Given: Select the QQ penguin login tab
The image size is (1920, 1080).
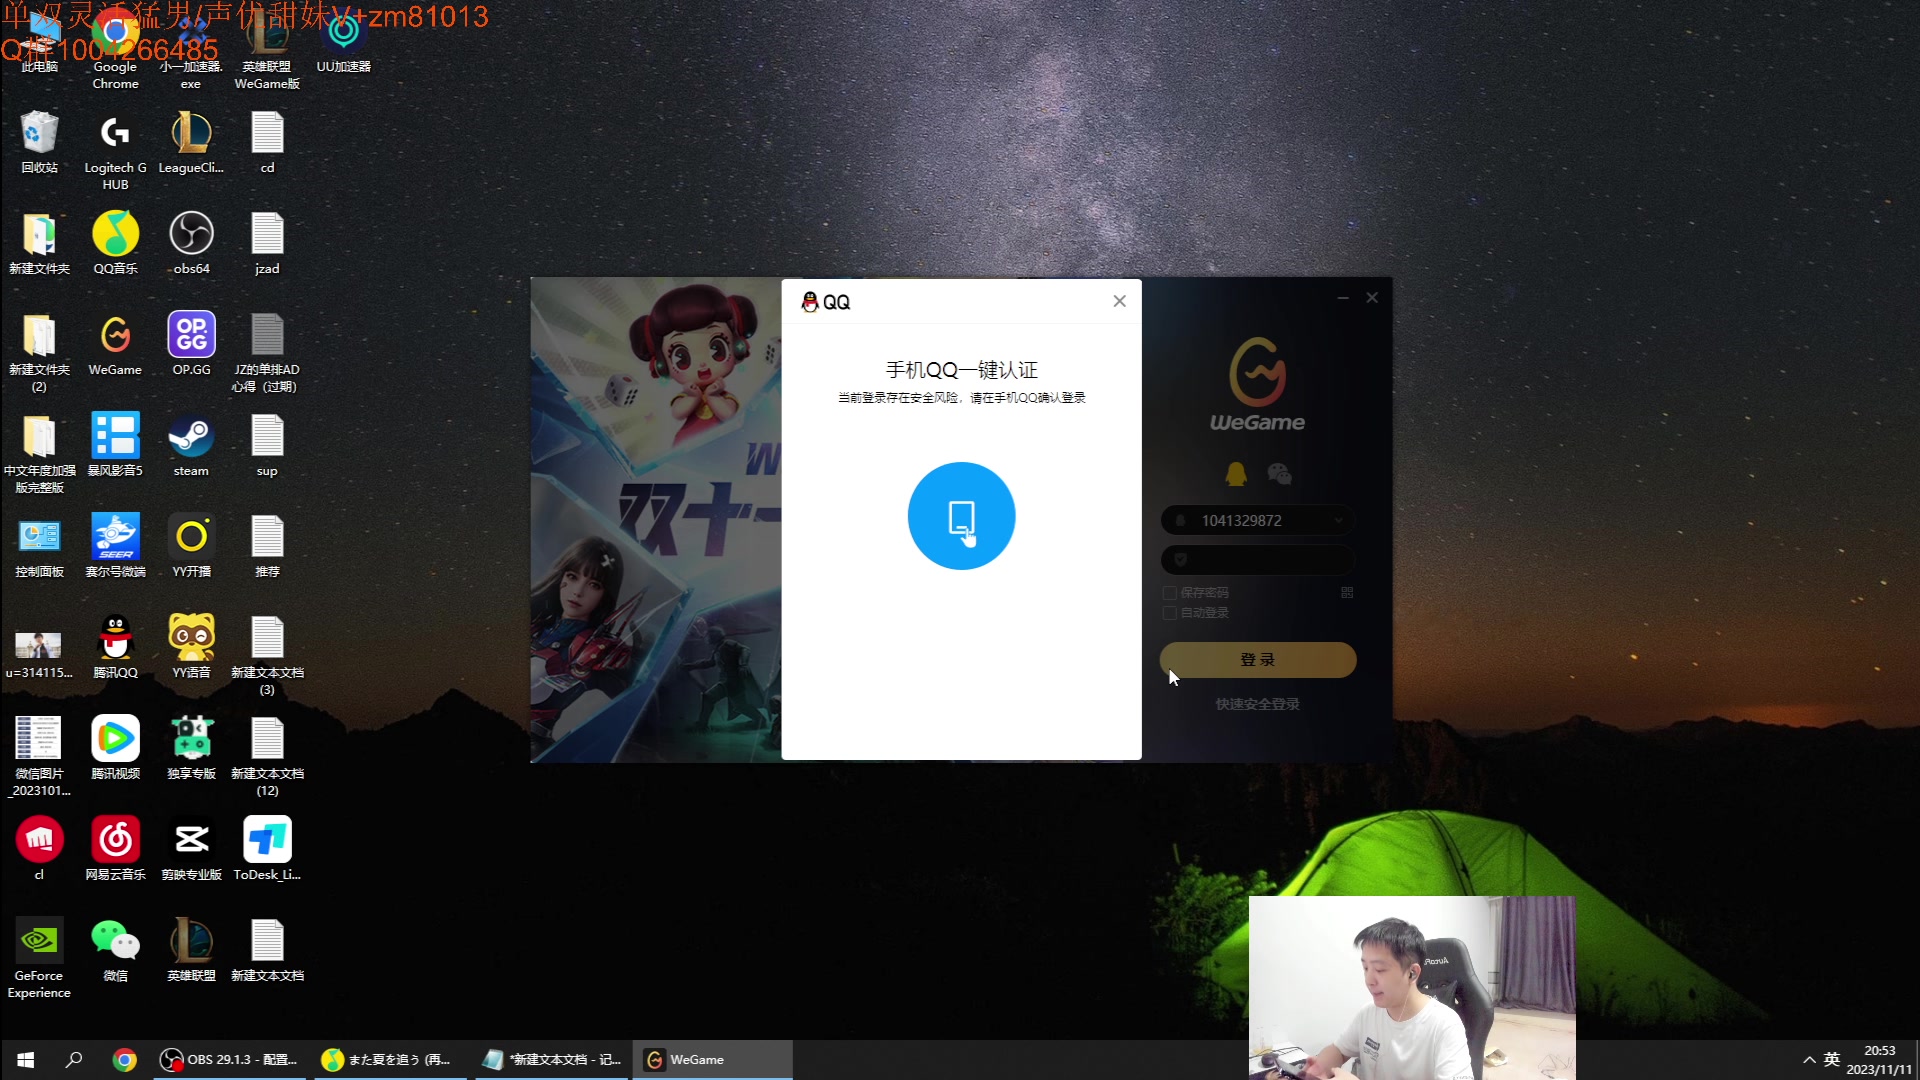Looking at the screenshot, I should (1236, 473).
